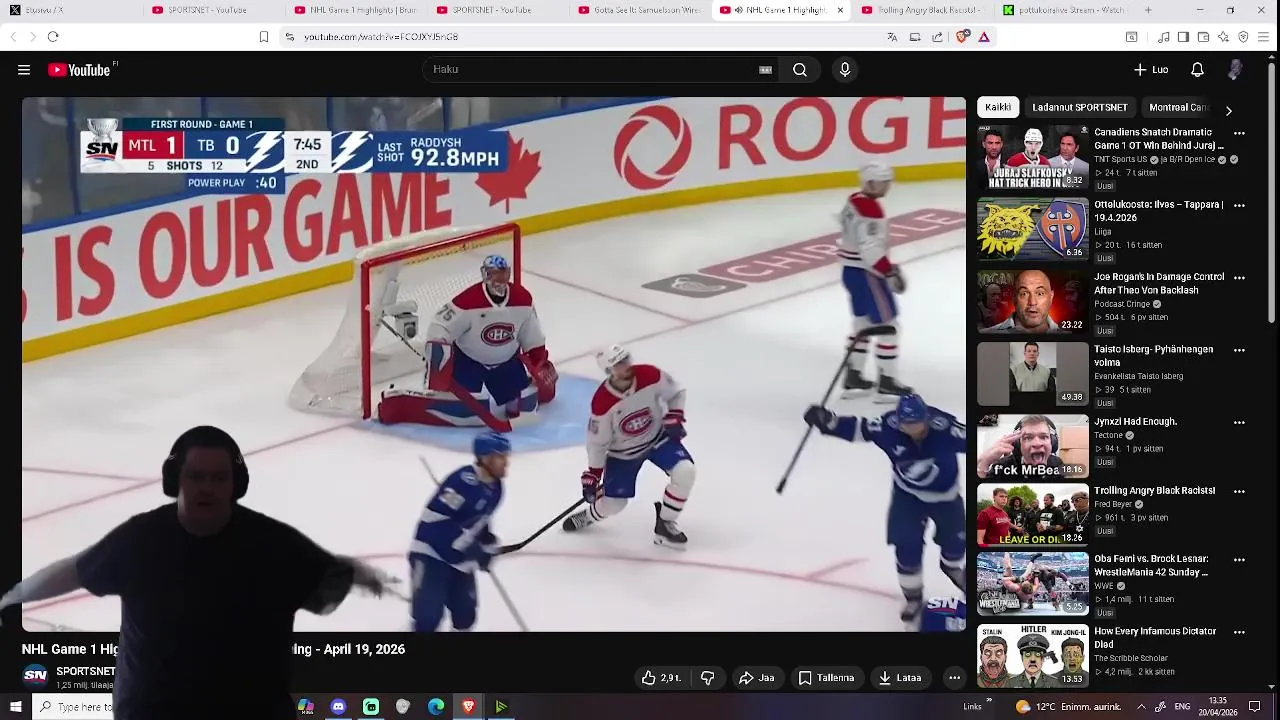Open Oba Femi vs. Brock Lesnar video link
Screen dimensions: 1280x720
click(1152, 566)
